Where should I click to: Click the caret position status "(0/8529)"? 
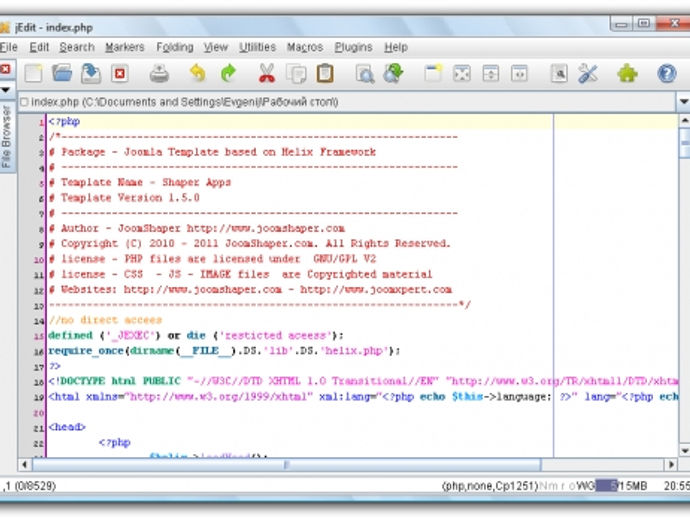[36, 486]
